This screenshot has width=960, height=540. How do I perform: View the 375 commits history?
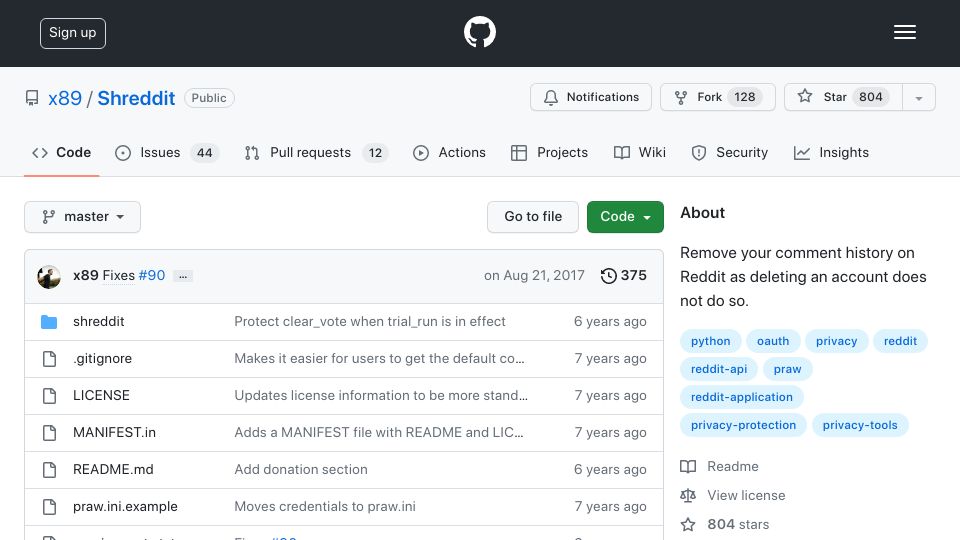click(624, 276)
